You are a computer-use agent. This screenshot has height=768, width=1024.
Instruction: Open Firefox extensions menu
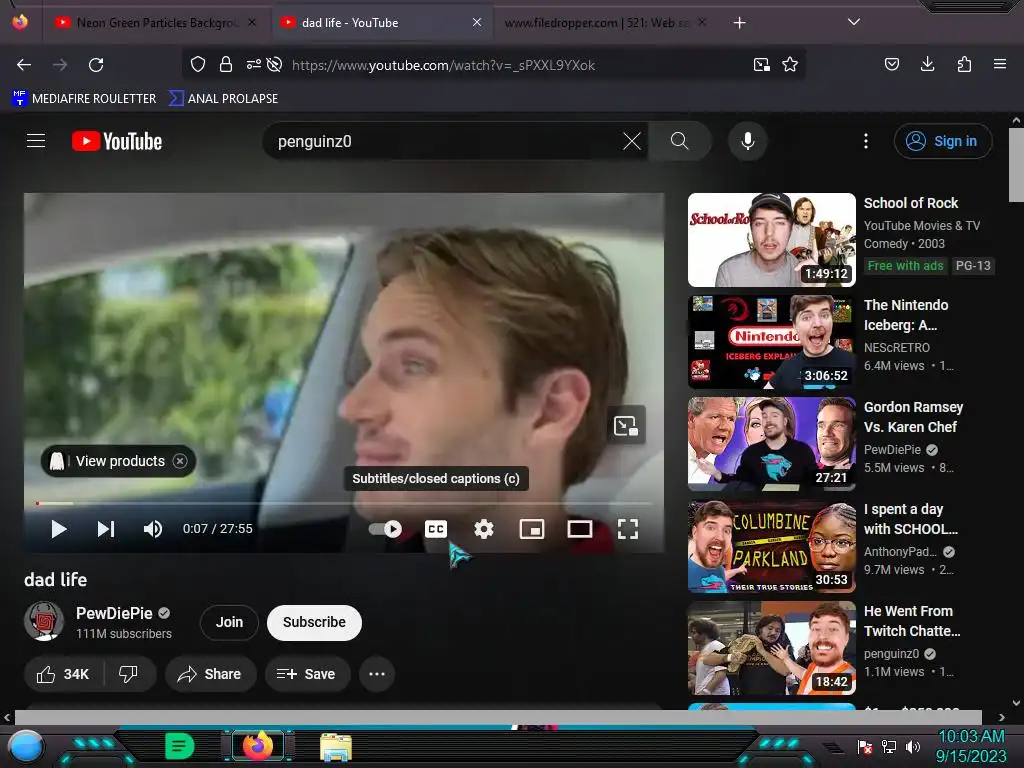[964, 64]
